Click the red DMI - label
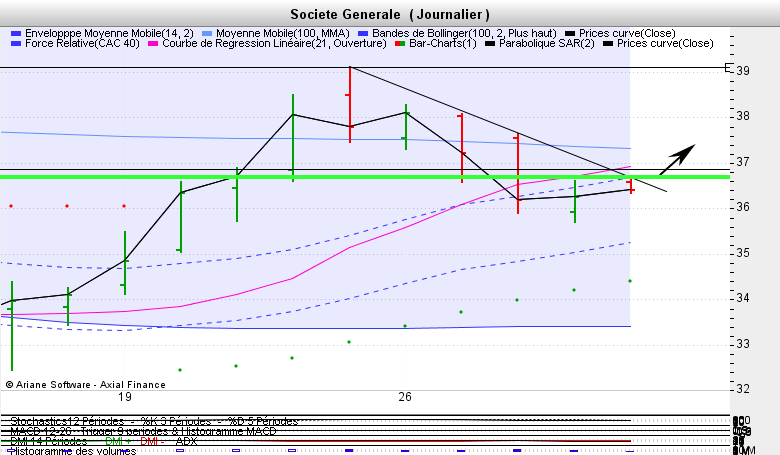The height and width of the screenshot is (455, 780). [152, 441]
